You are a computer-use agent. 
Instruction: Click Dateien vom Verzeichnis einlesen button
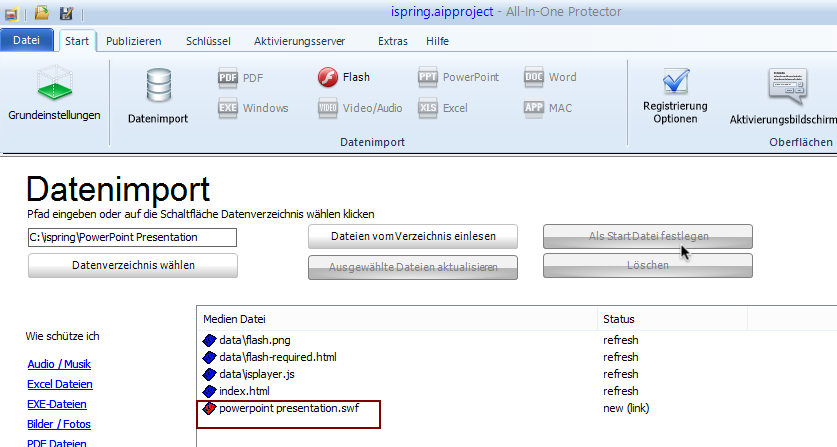[x=413, y=236]
